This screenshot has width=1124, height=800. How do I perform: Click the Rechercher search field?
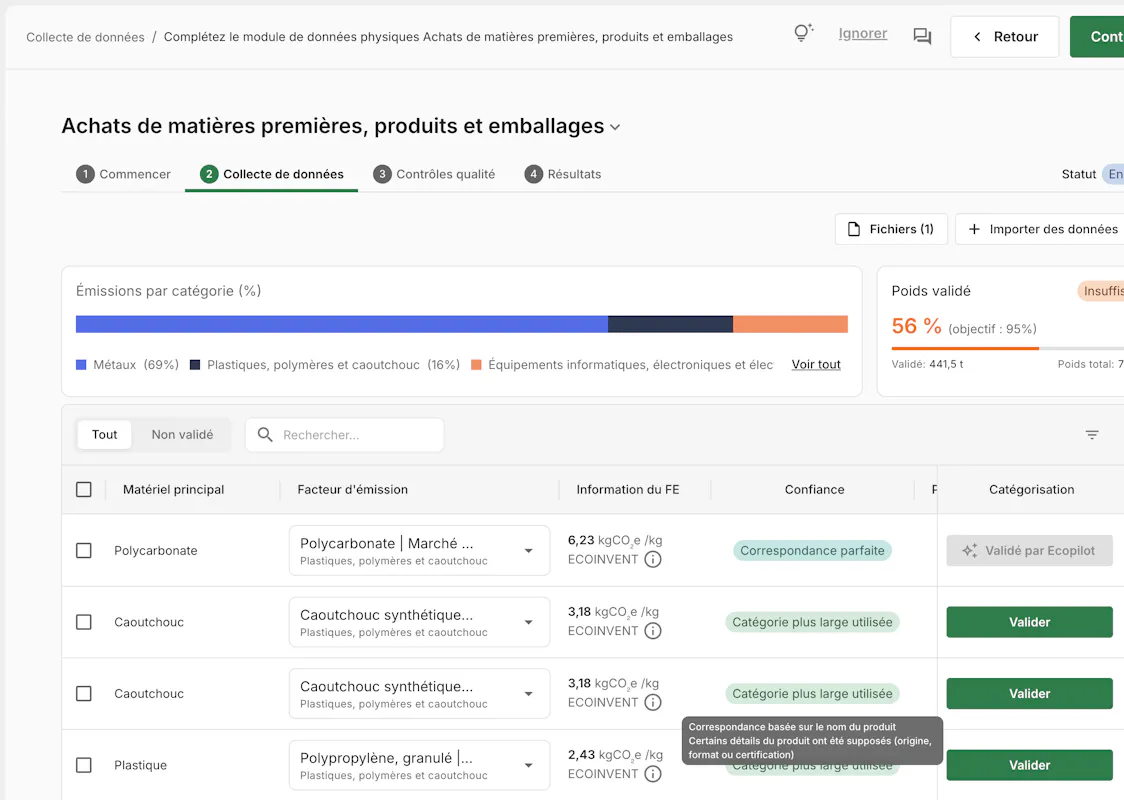[345, 434]
